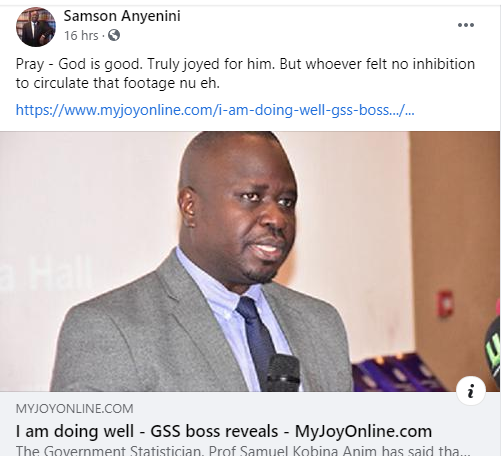Open the Samson Anyenini profile name link

pos(122,16)
